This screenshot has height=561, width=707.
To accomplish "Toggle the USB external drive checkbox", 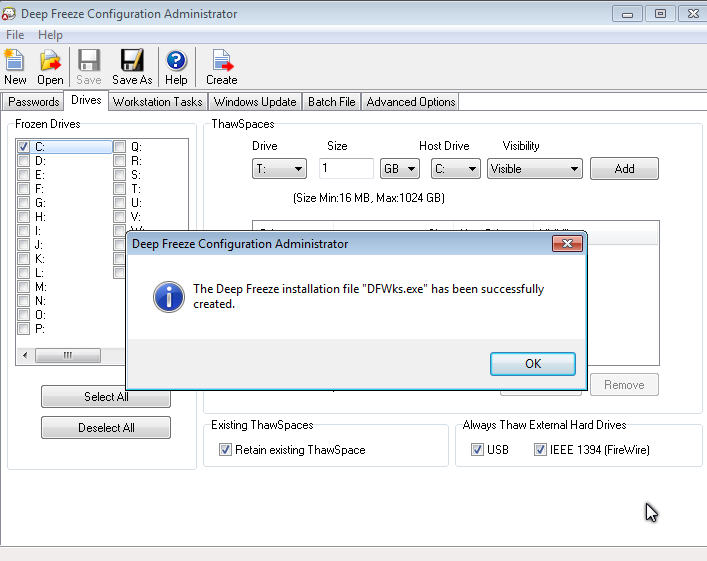I will 477,450.
